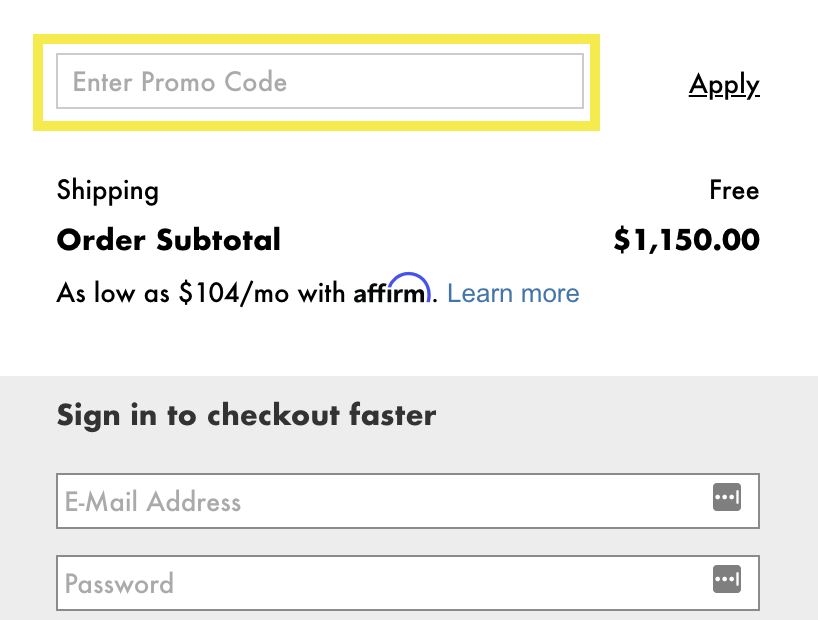Click the Enter Promo Code field
818x620 pixels.
pos(320,81)
